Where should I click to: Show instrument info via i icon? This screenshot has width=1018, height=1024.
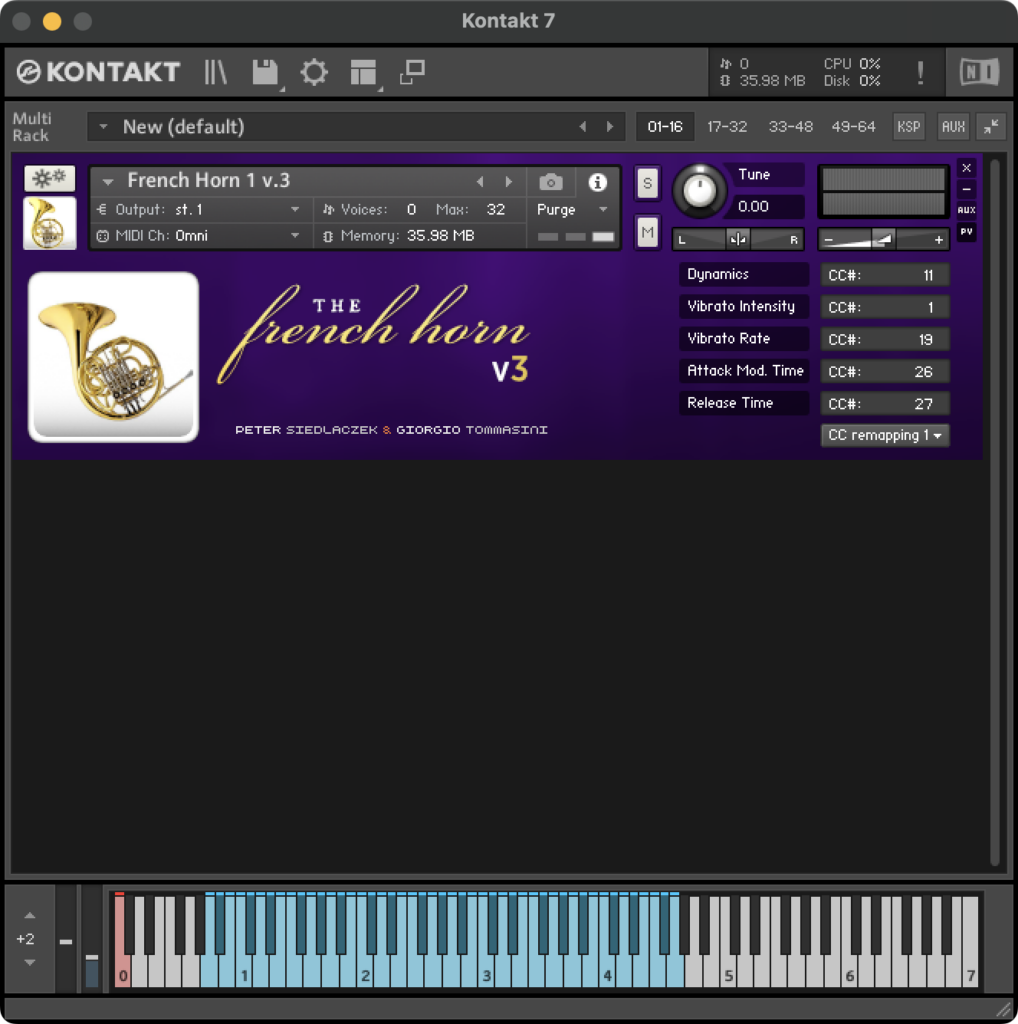click(x=597, y=182)
